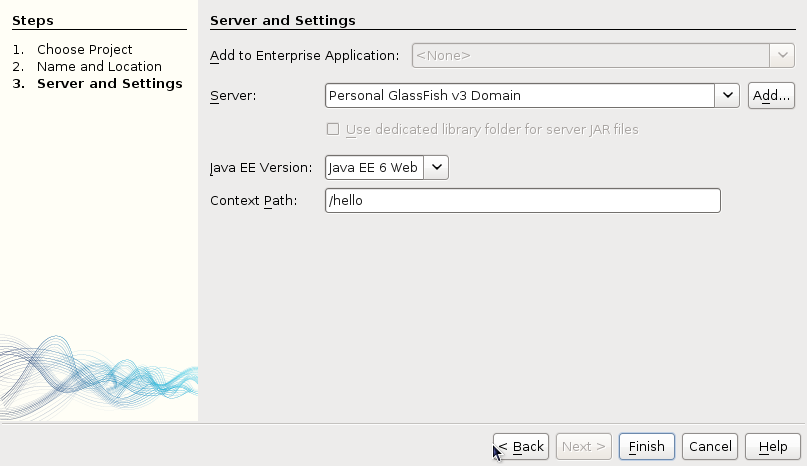Click the Finish button
This screenshot has height=466, width=807.
click(x=646, y=446)
